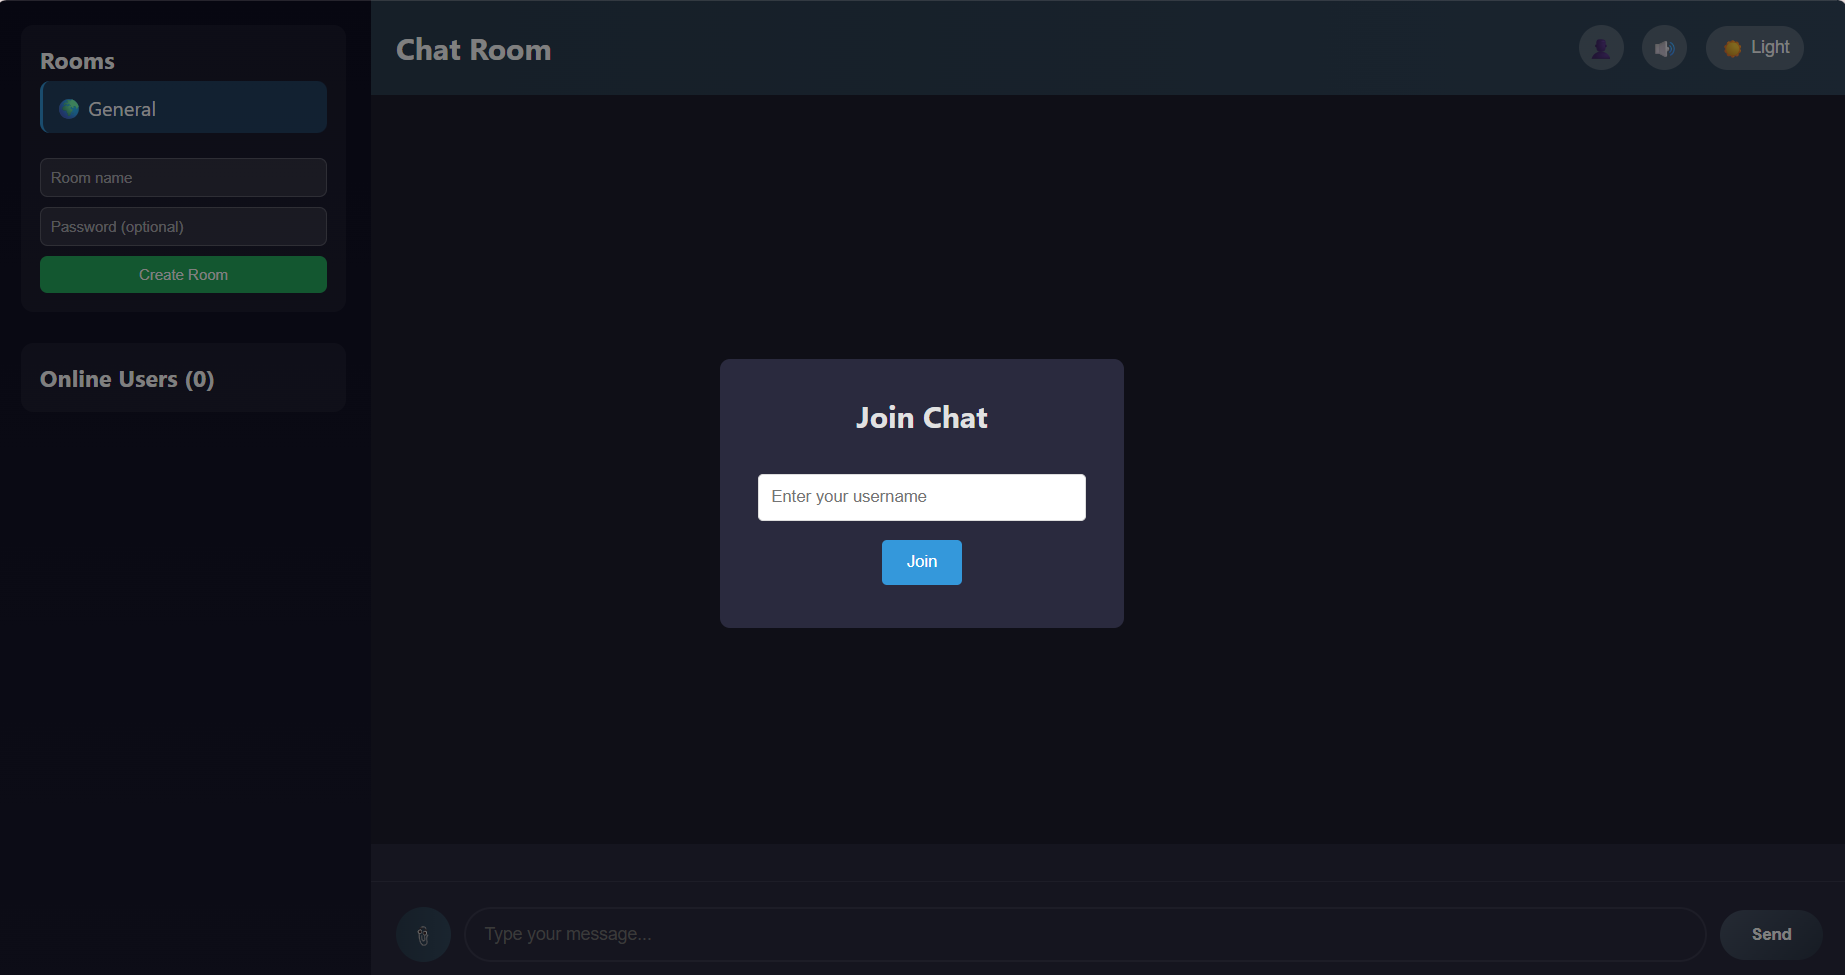
Task: Click the Chat Room title
Action: [x=473, y=50]
